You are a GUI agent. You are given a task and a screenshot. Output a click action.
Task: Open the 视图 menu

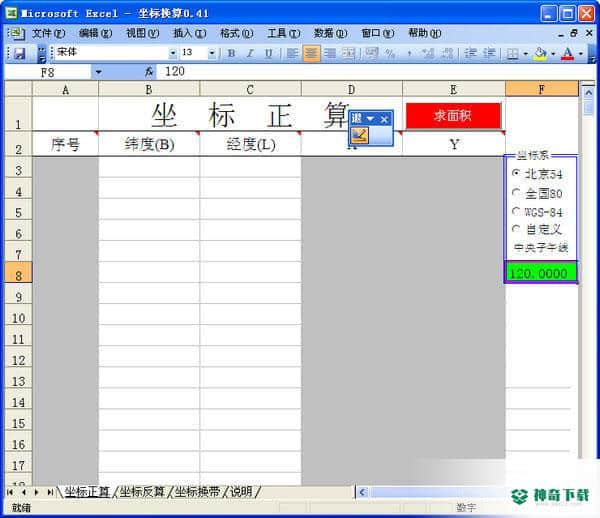click(x=142, y=34)
